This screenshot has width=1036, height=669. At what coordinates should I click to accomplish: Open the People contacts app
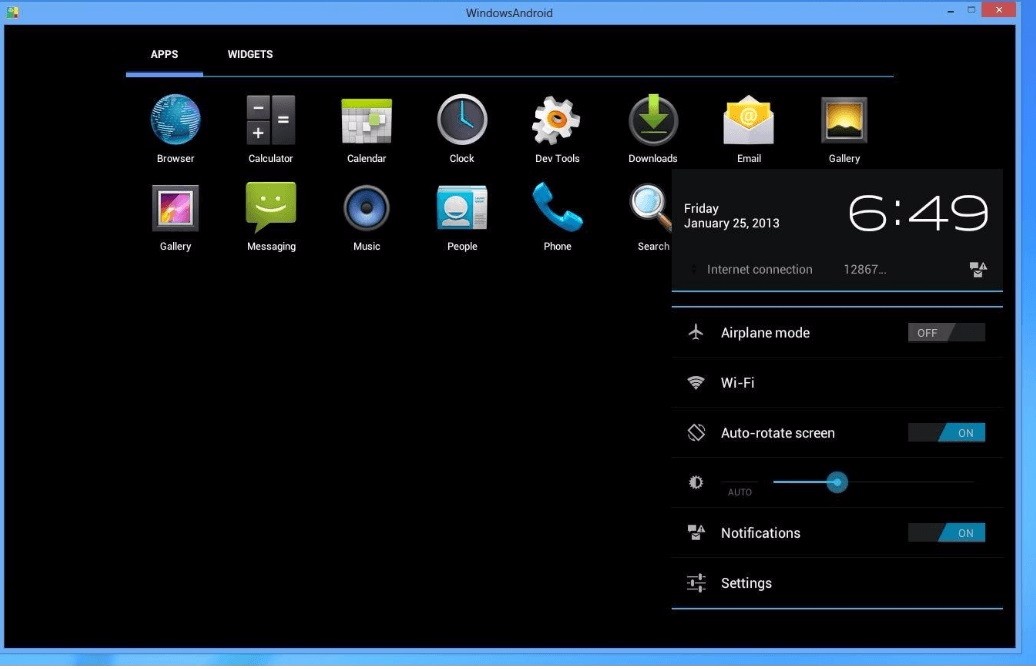462,208
